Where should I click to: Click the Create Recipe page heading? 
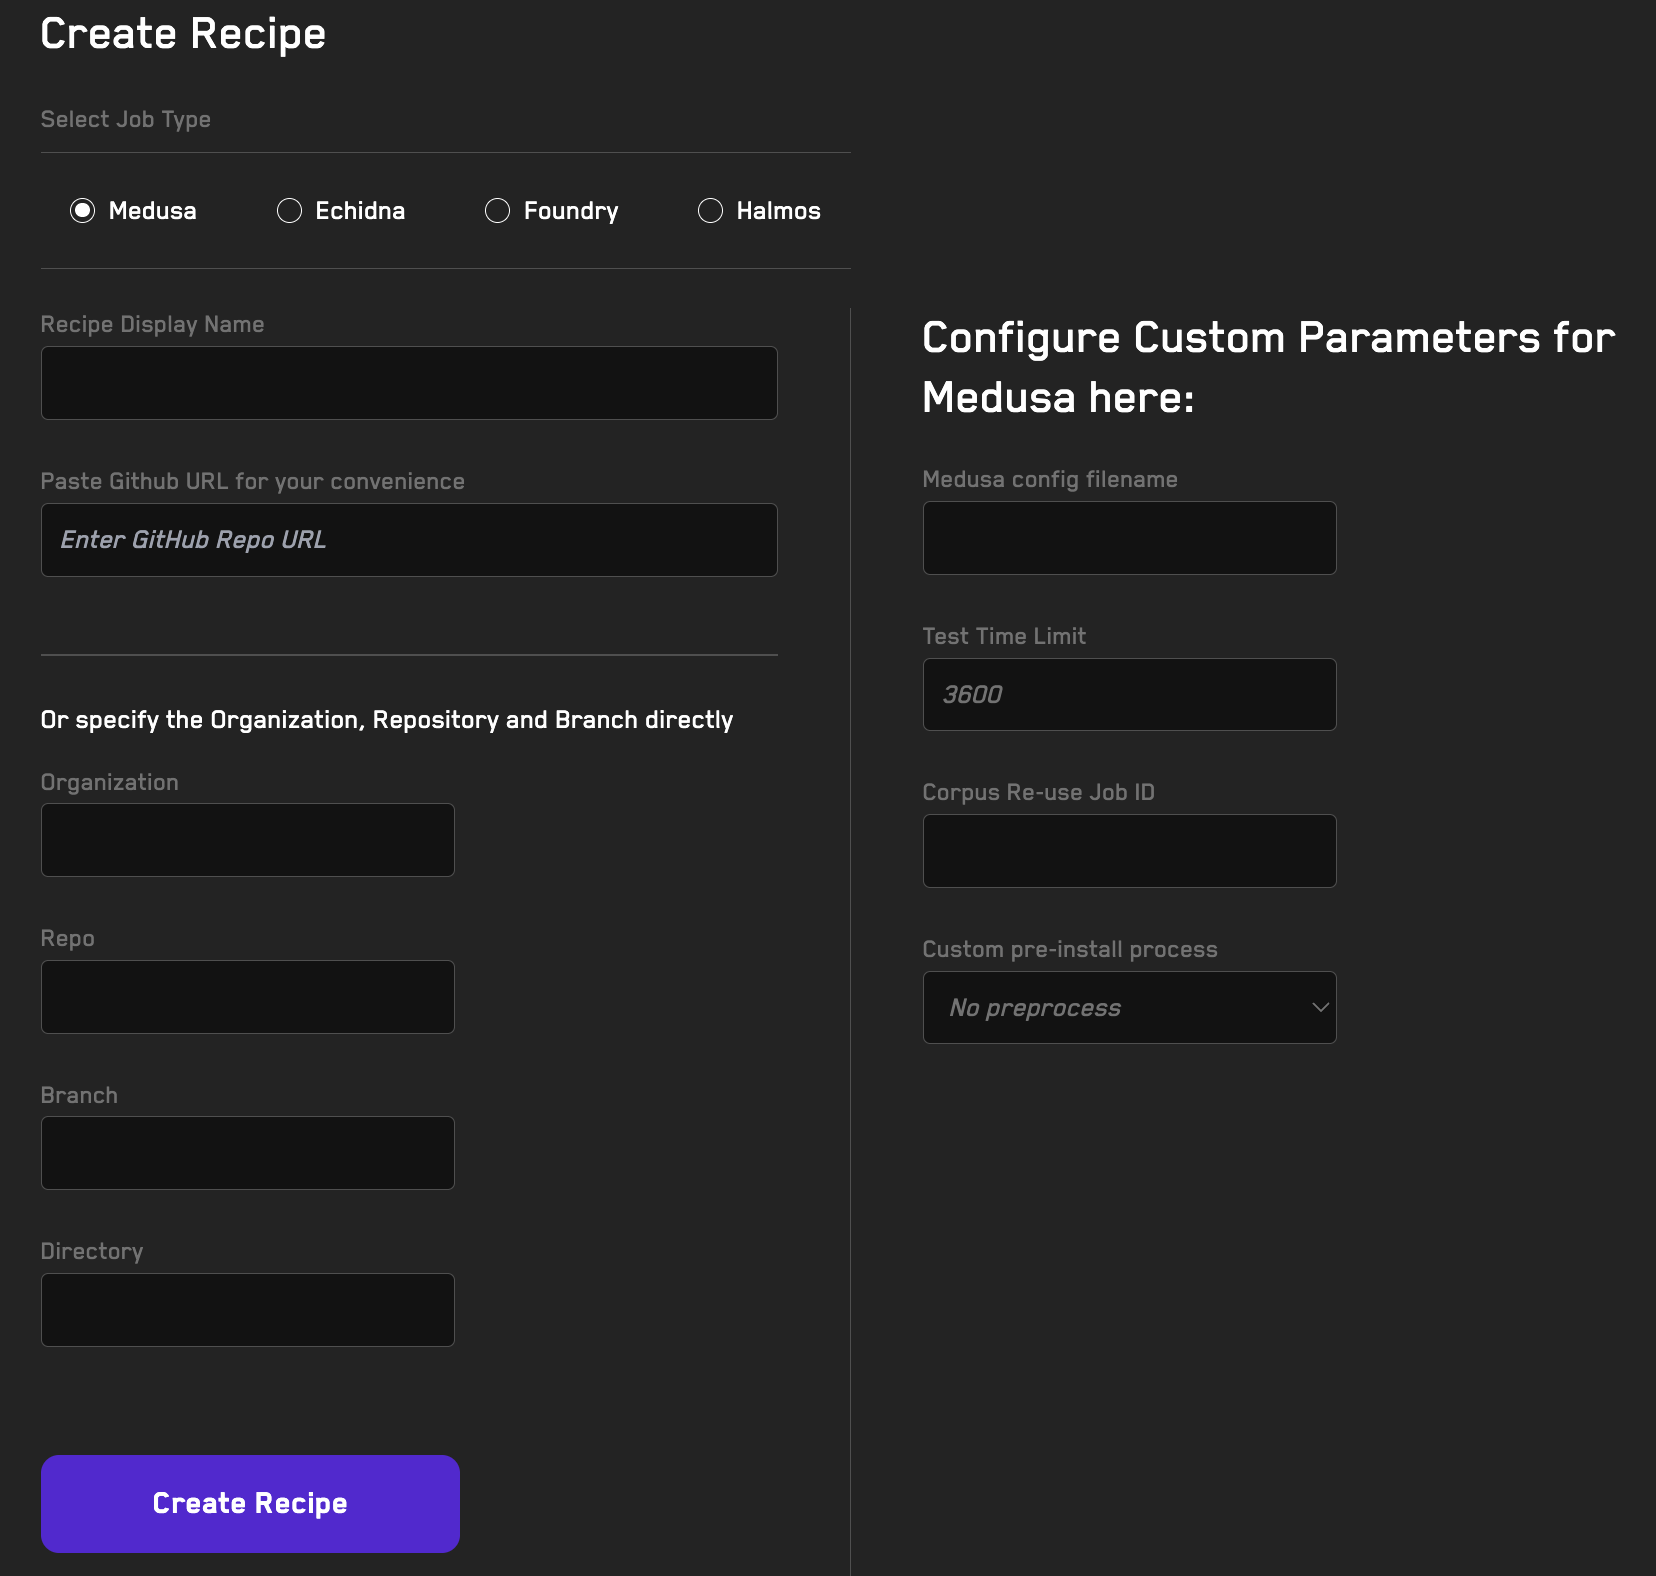(x=183, y=34)
